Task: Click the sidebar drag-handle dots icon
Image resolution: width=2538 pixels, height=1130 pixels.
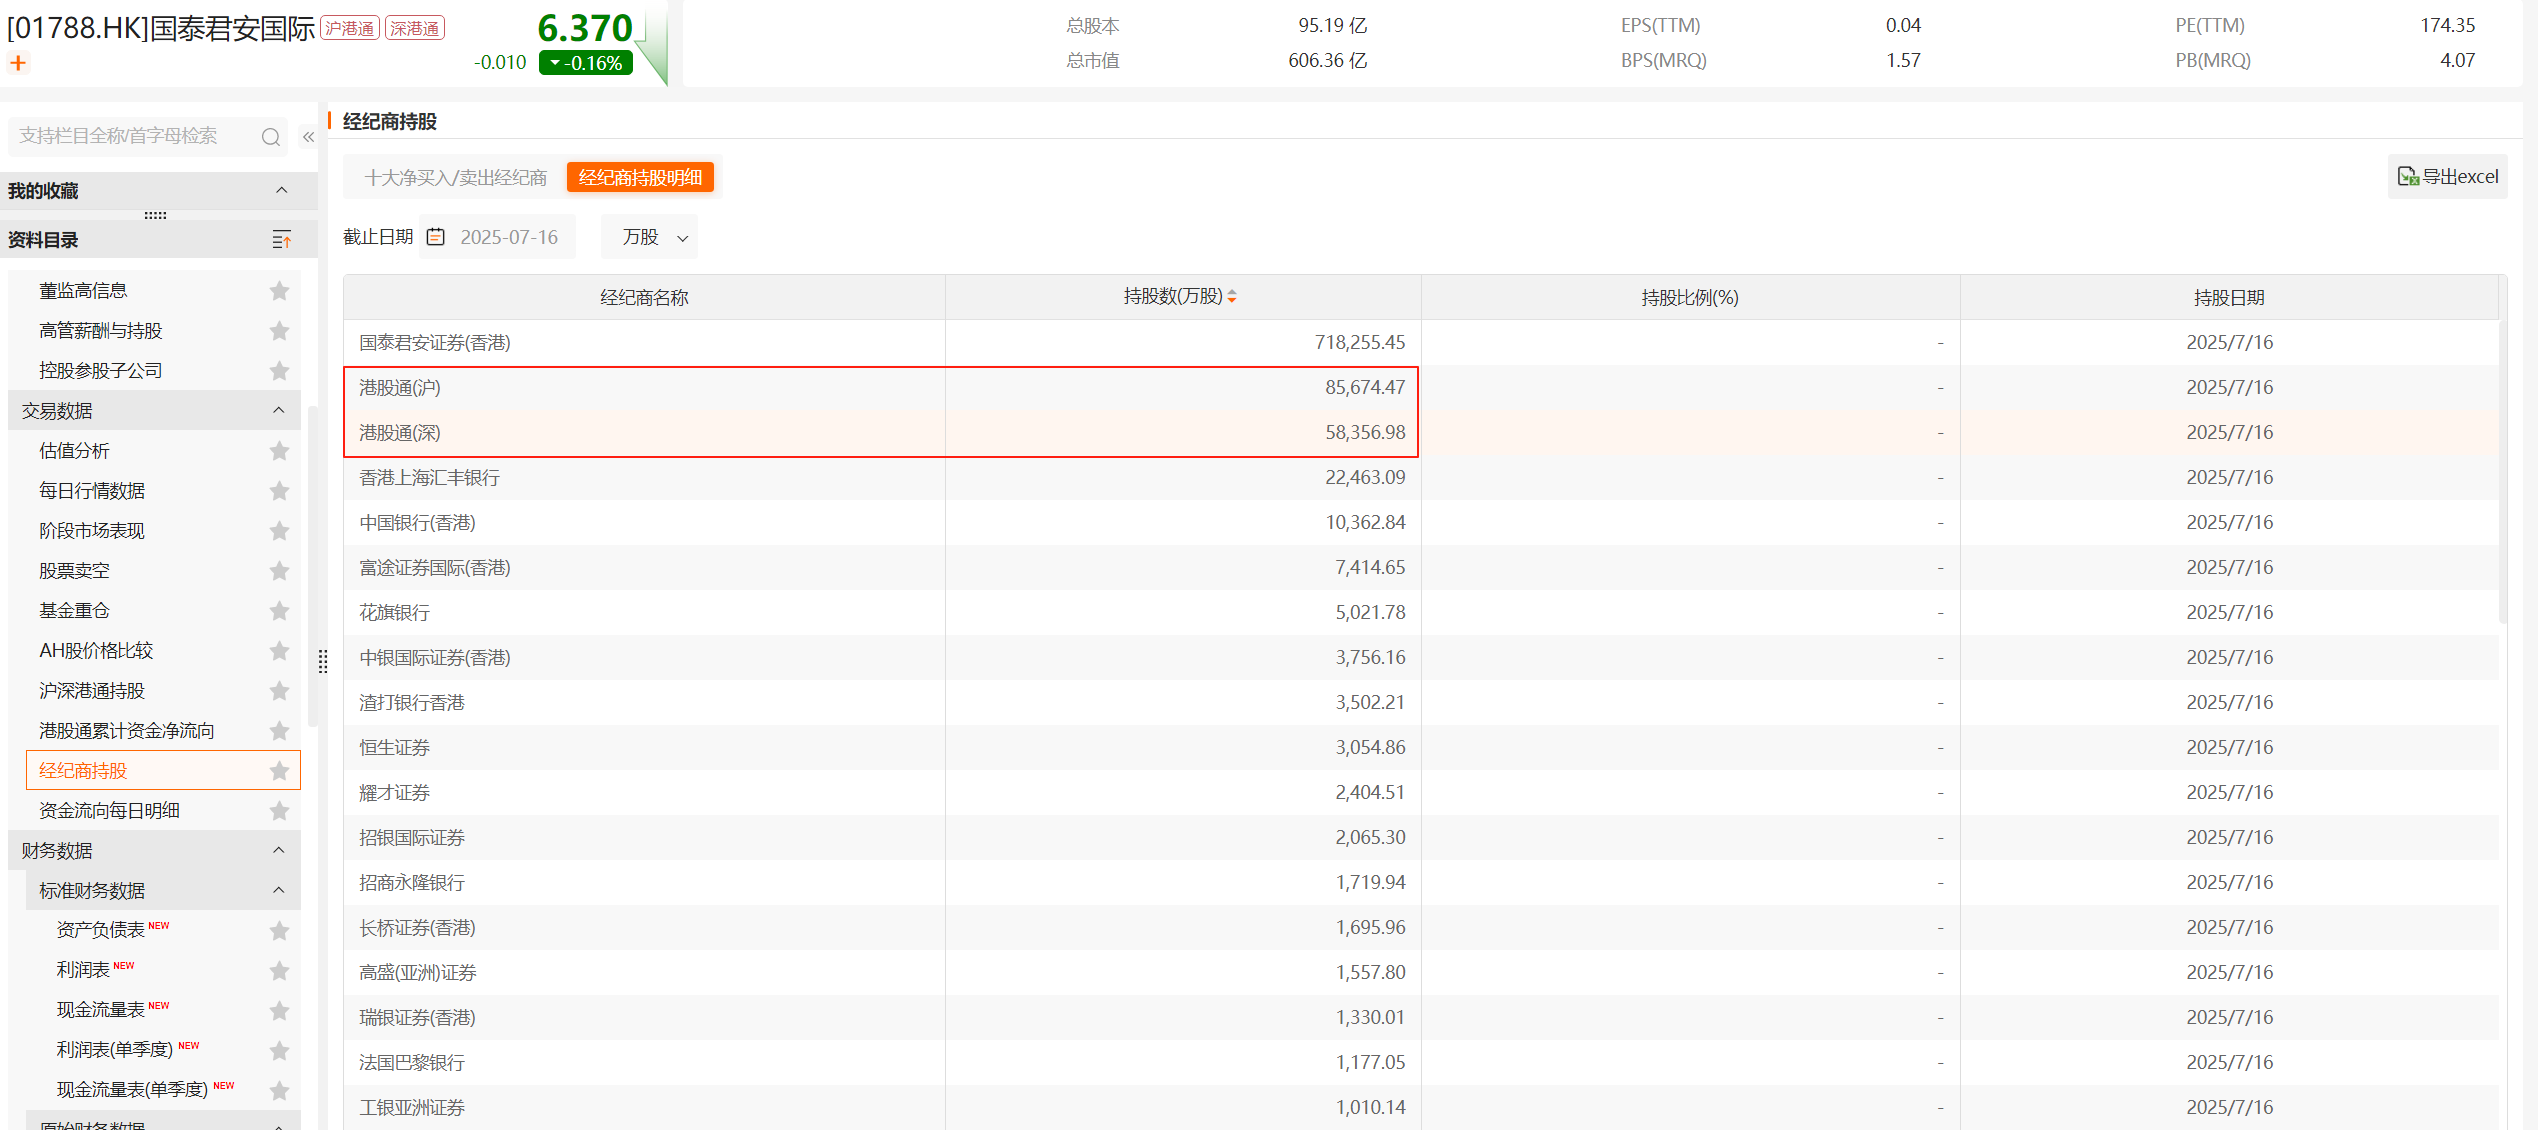Action: point(155,215)
